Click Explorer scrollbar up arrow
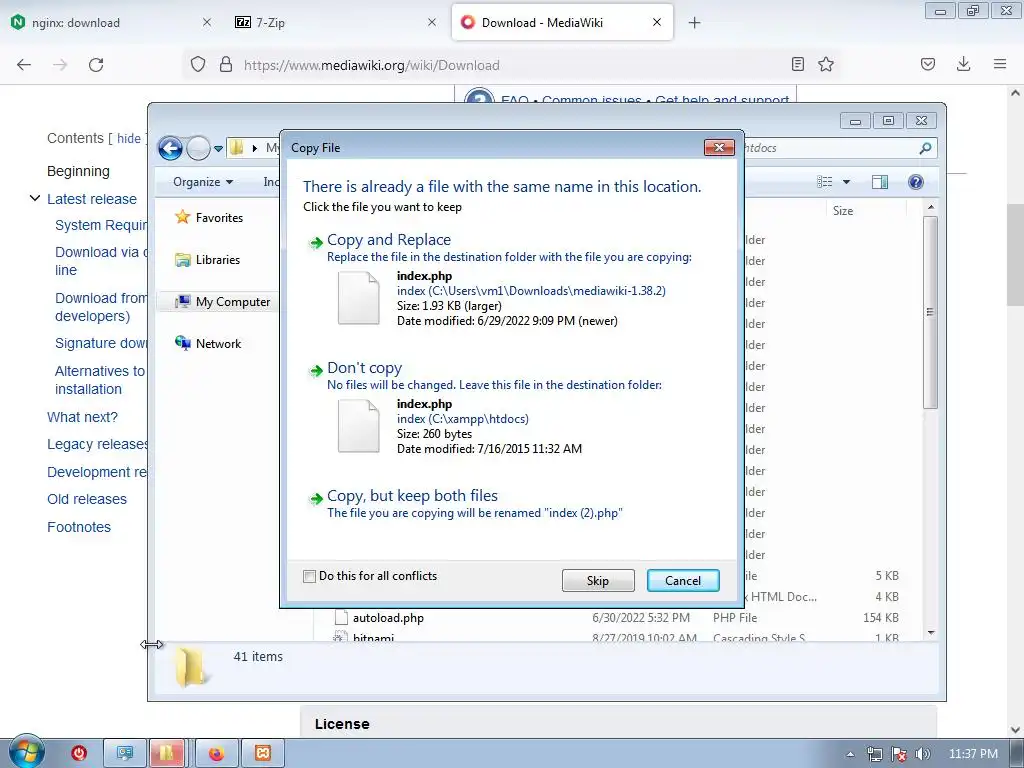1024x768 pixels. (x=931, y=208)
